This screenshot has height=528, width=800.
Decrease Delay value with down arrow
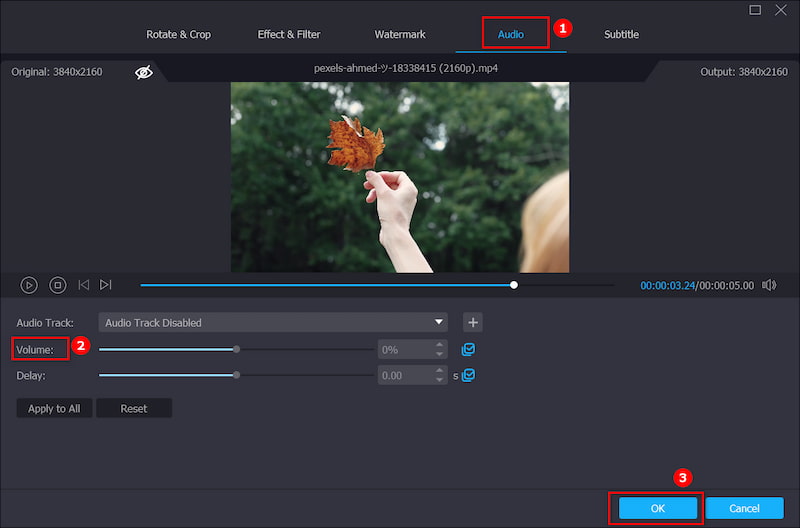(x=439, y=380)
